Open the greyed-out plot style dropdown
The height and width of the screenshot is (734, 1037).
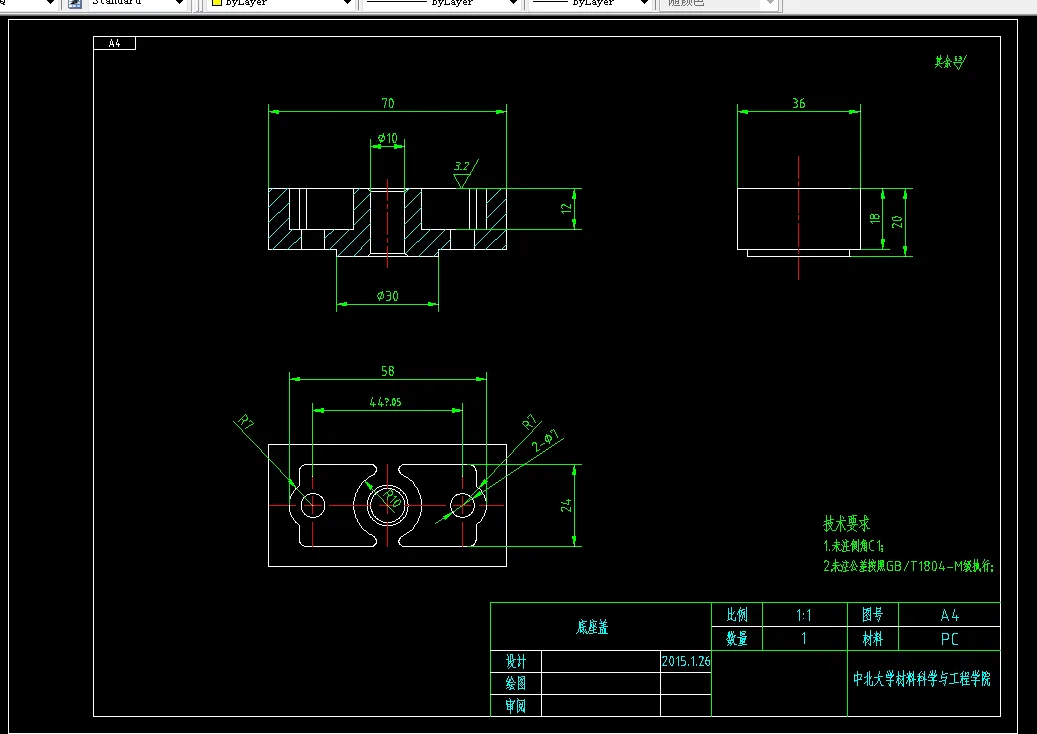click(720, 5)
